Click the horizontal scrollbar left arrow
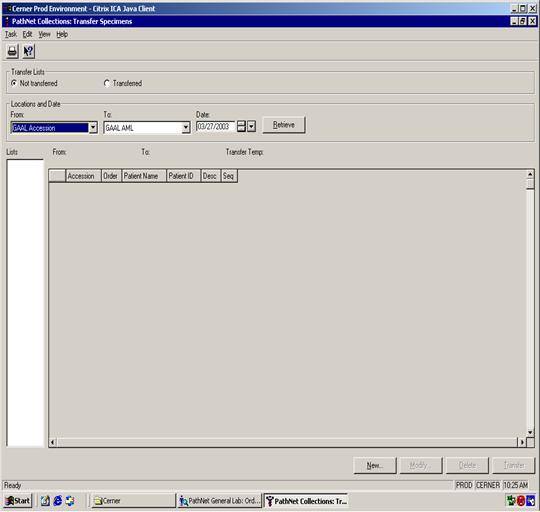The height and width of the screenshot is (512, 540). click(x=53, y=442)
